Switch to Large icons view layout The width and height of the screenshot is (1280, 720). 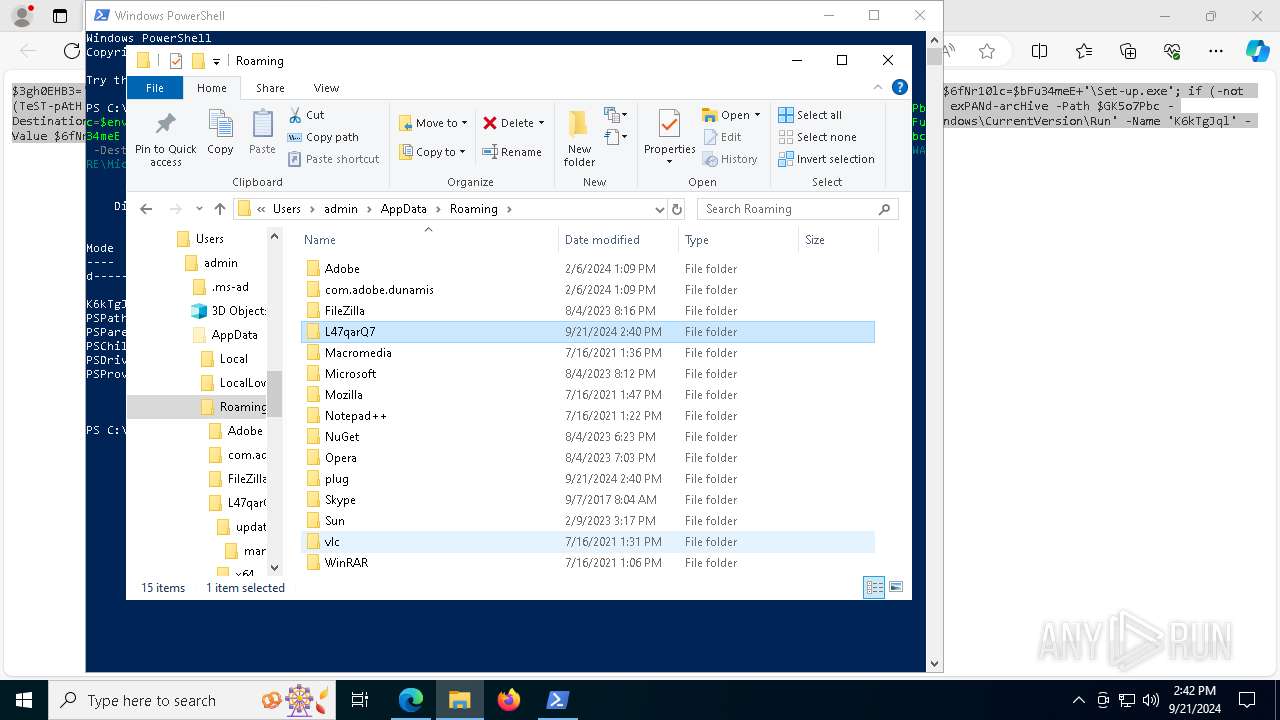point(896,588)
